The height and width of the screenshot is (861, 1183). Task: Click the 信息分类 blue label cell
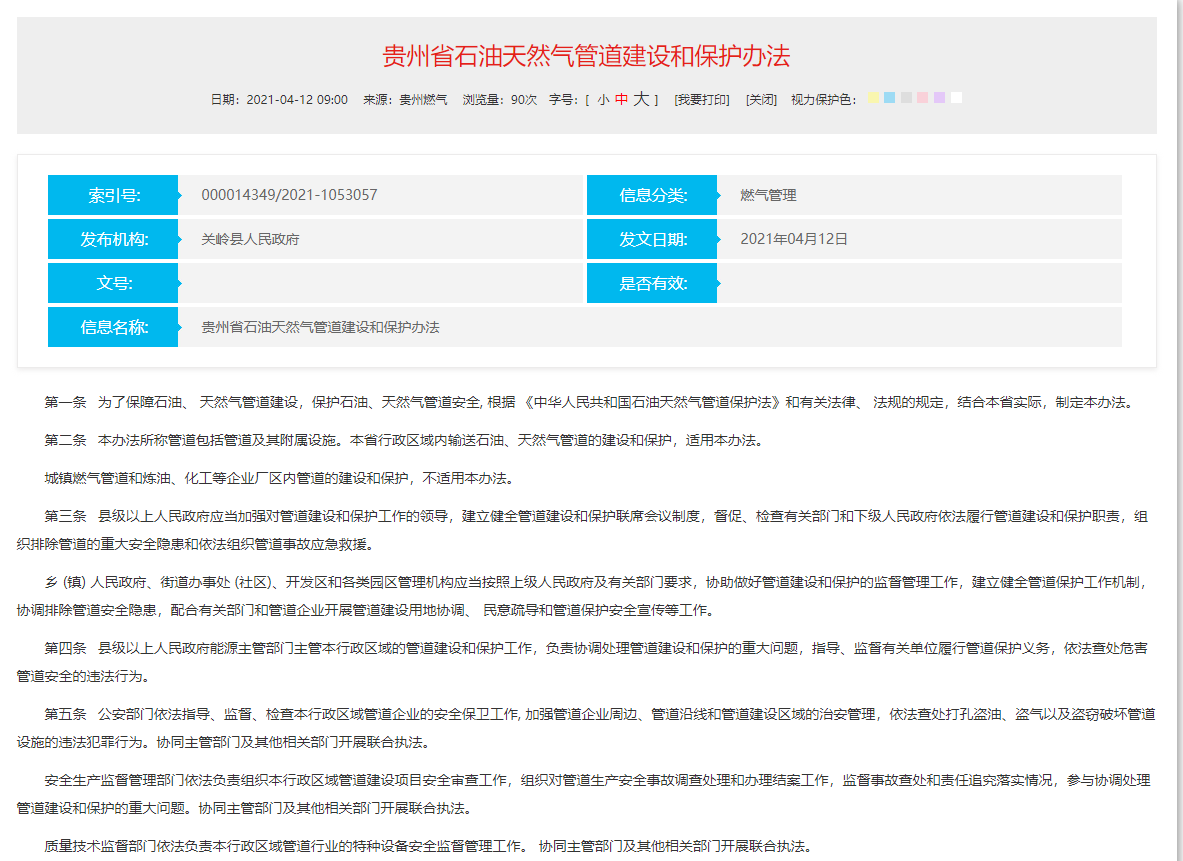(x=652, y=194)
